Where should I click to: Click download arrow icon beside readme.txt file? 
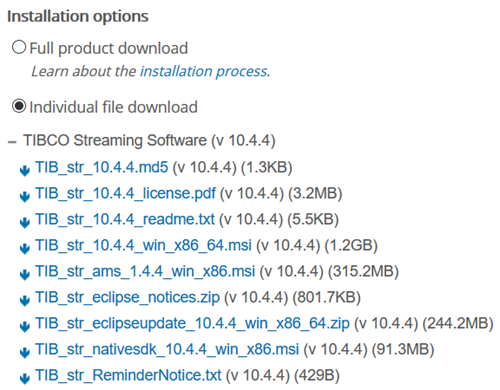tap(25, 223)
